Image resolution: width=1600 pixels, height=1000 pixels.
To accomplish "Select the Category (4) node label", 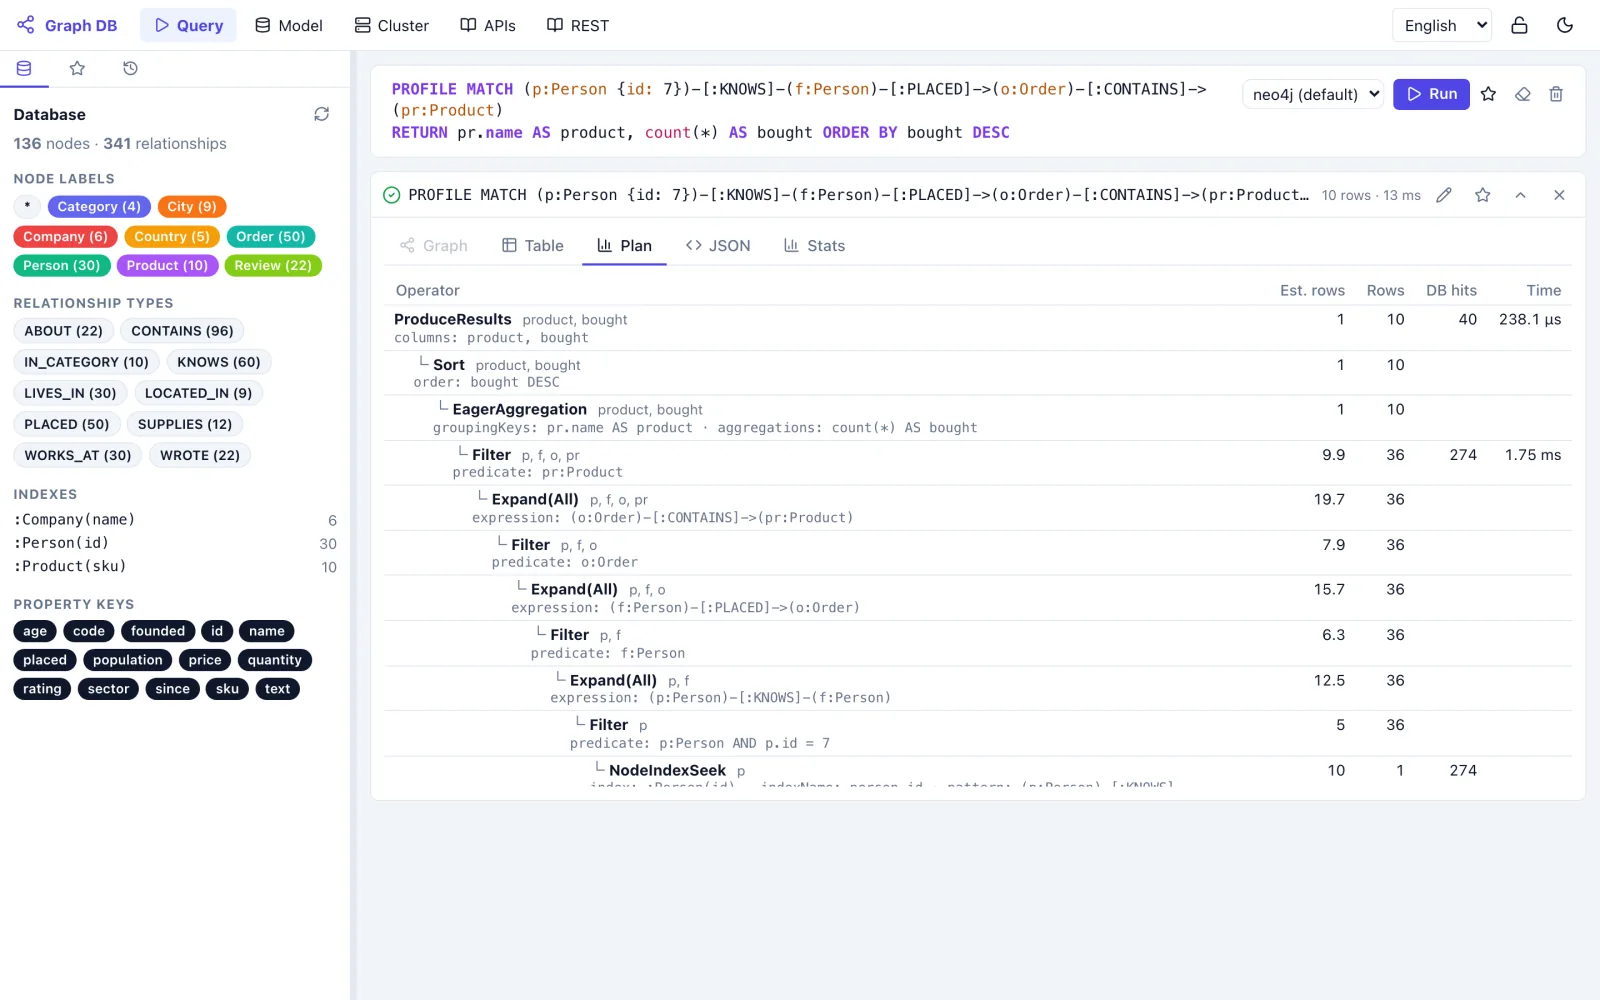I will [x=99, y=206].
